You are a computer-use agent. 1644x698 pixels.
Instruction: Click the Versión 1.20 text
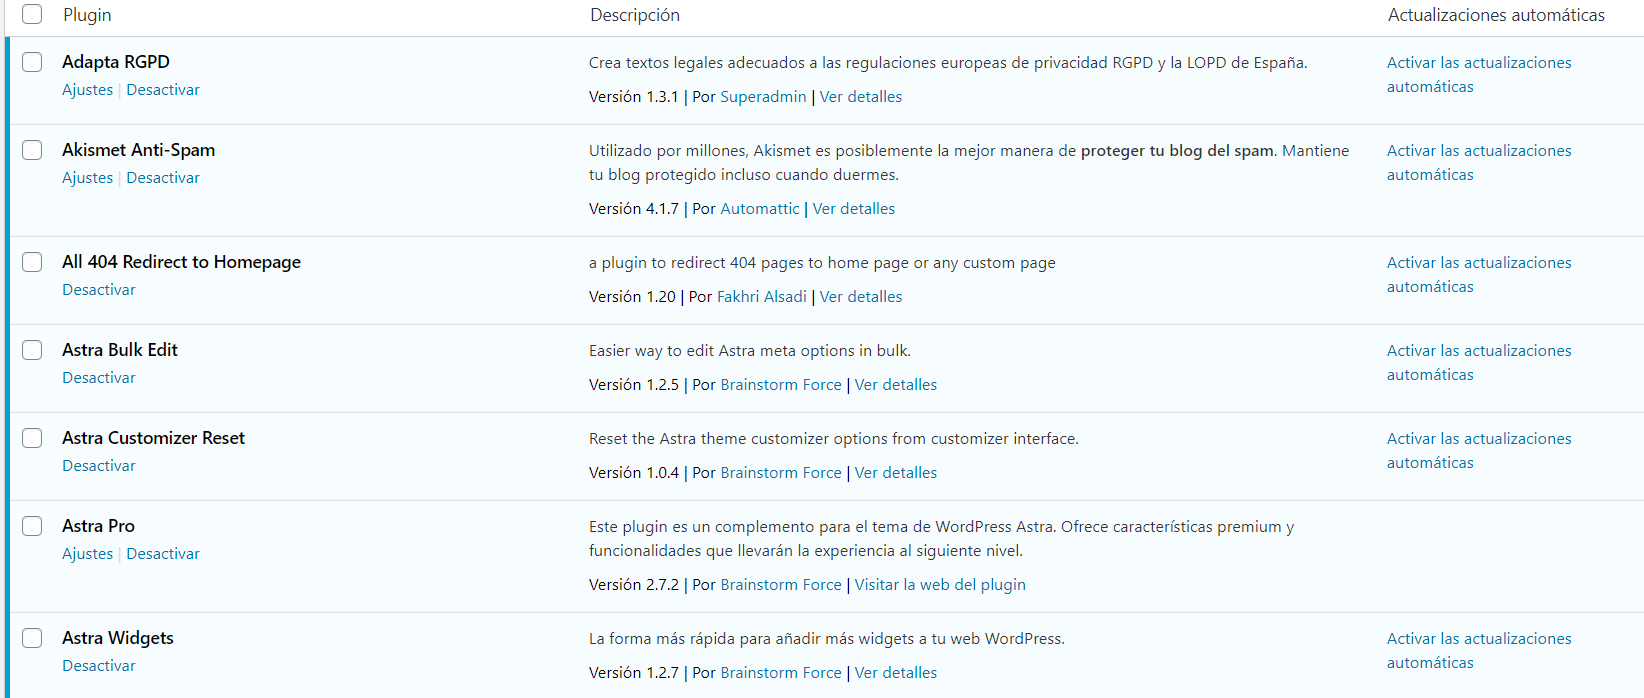point(632,297)
